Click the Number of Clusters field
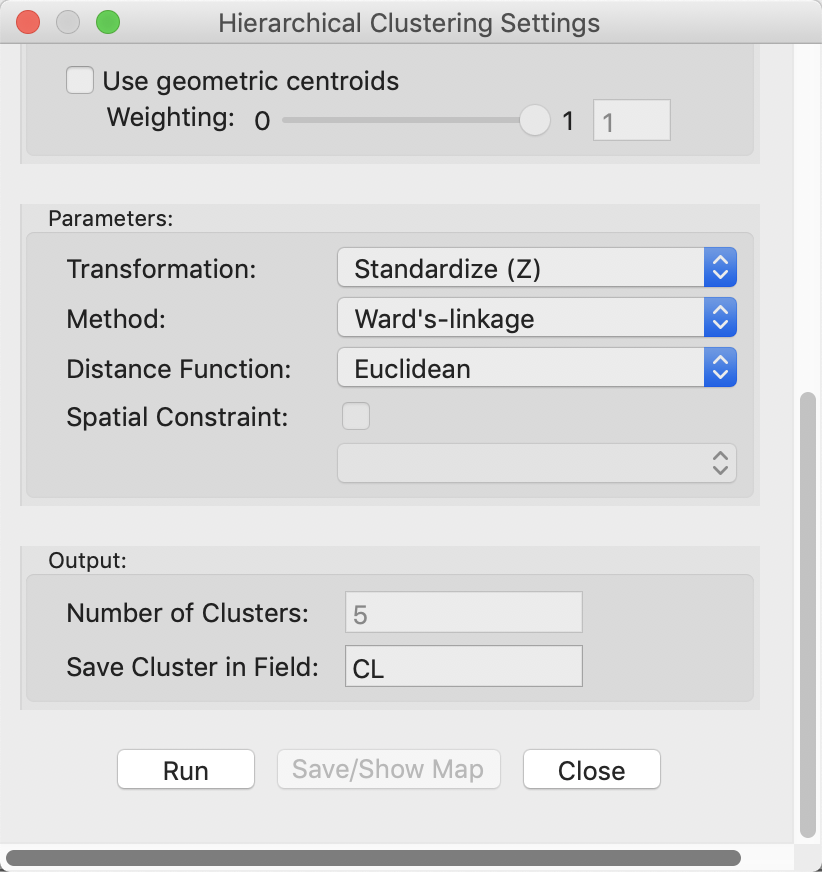The width and height of the screenshot is (822, 872). point(463,611)
